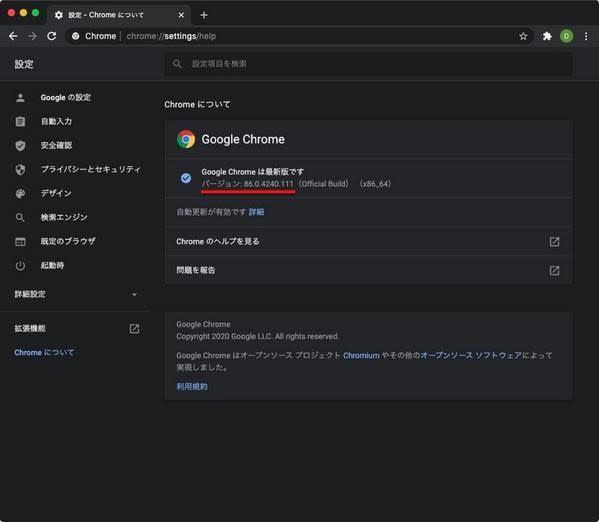Click the browser window icon beside 既定のブラウザ

coord(20,242)
